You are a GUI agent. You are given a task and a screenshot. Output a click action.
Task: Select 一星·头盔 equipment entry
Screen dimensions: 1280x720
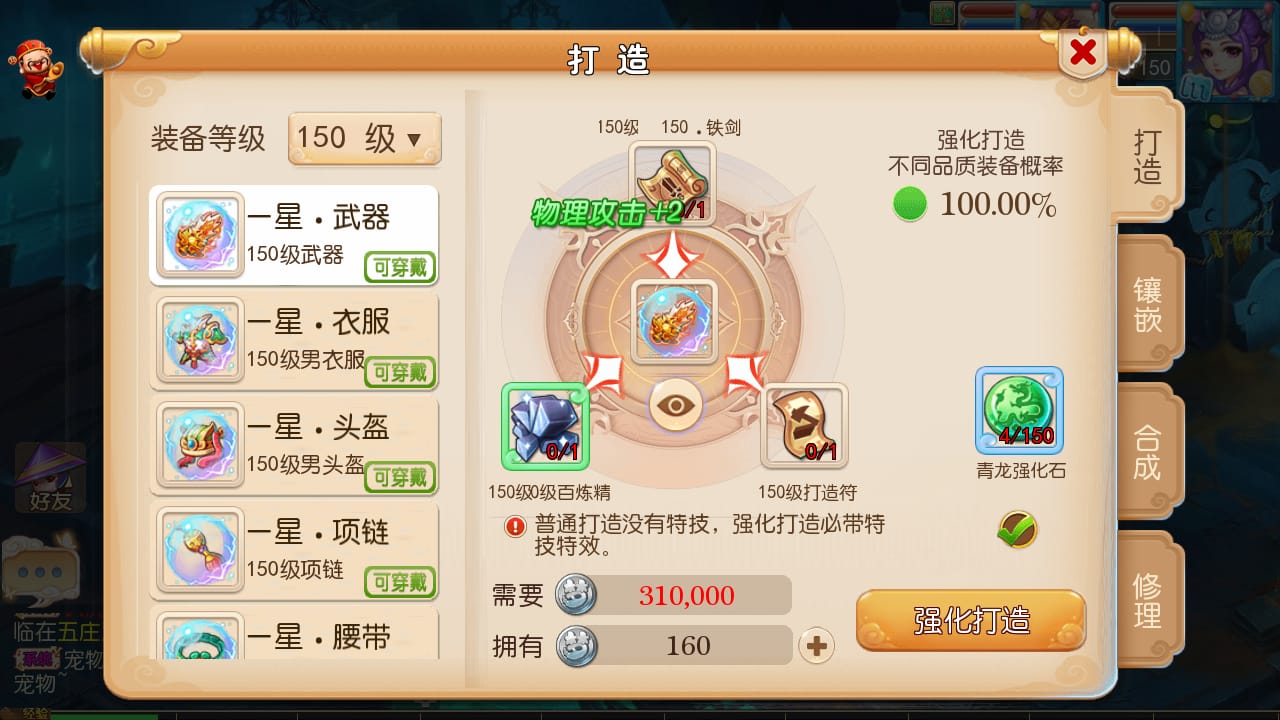coord(294,444)
